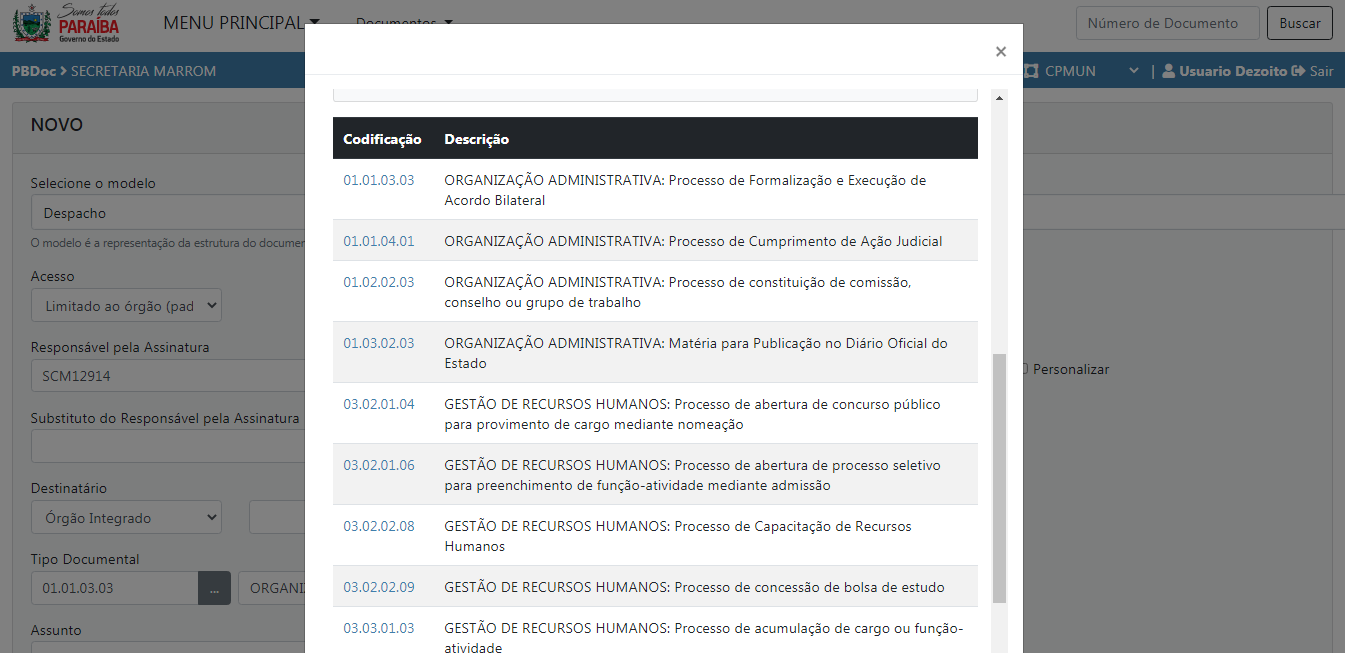
Task: Click the Sair logout icon
Action: 1299,71
